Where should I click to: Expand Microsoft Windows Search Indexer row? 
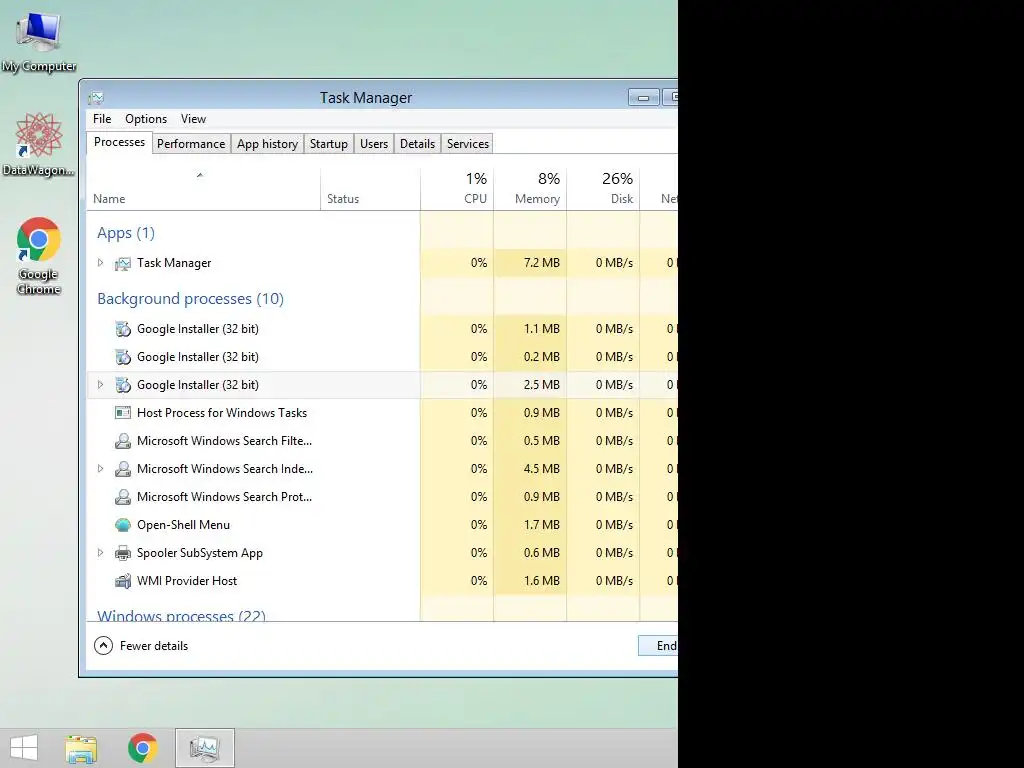coord(101,468)
